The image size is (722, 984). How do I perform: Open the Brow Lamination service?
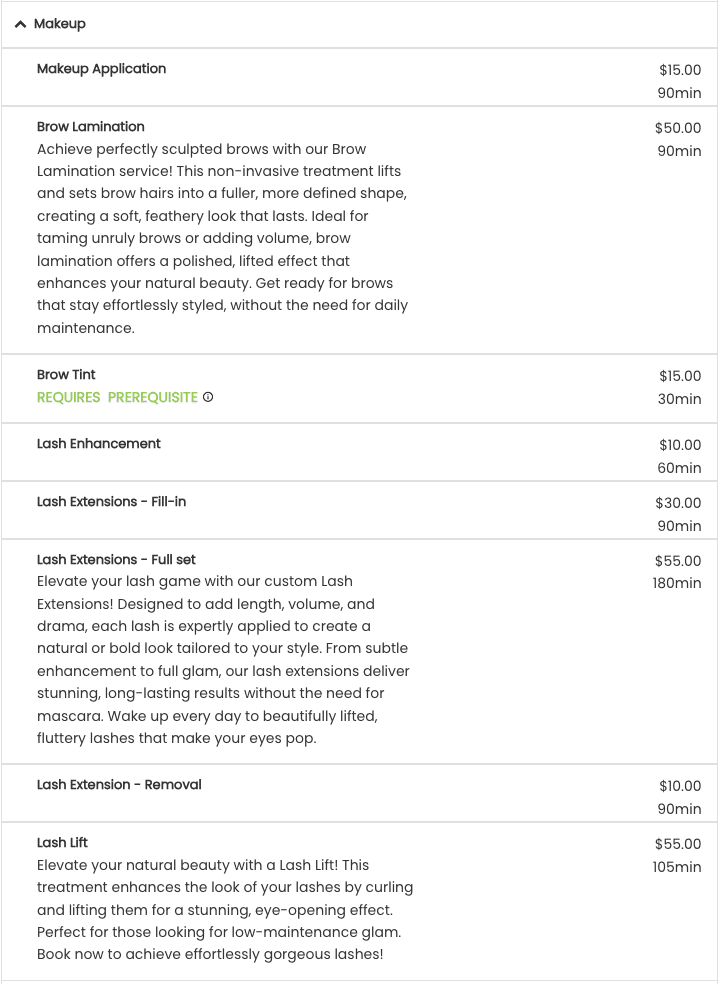(90, 126)
